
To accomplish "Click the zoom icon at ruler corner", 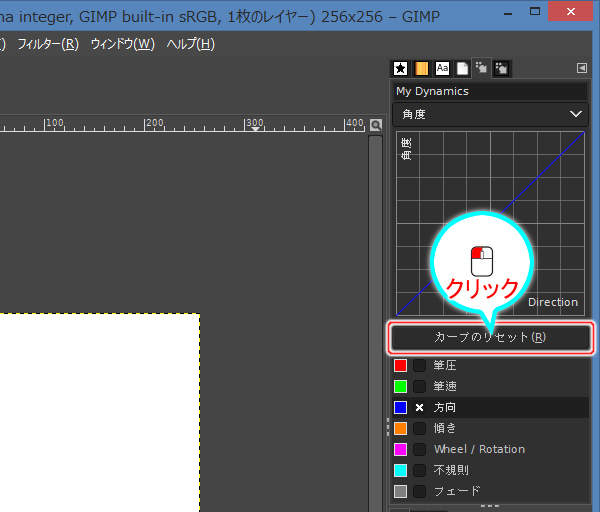I will [376, 125].
